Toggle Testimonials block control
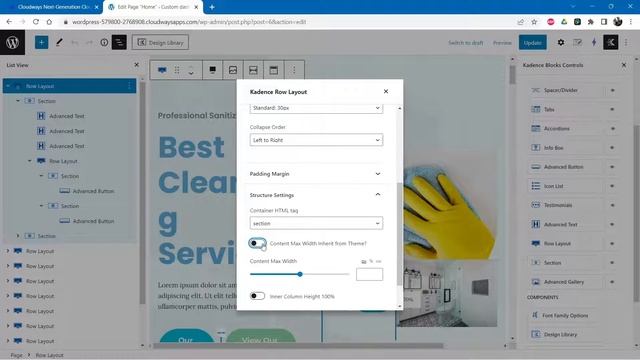 pos(612,205)
